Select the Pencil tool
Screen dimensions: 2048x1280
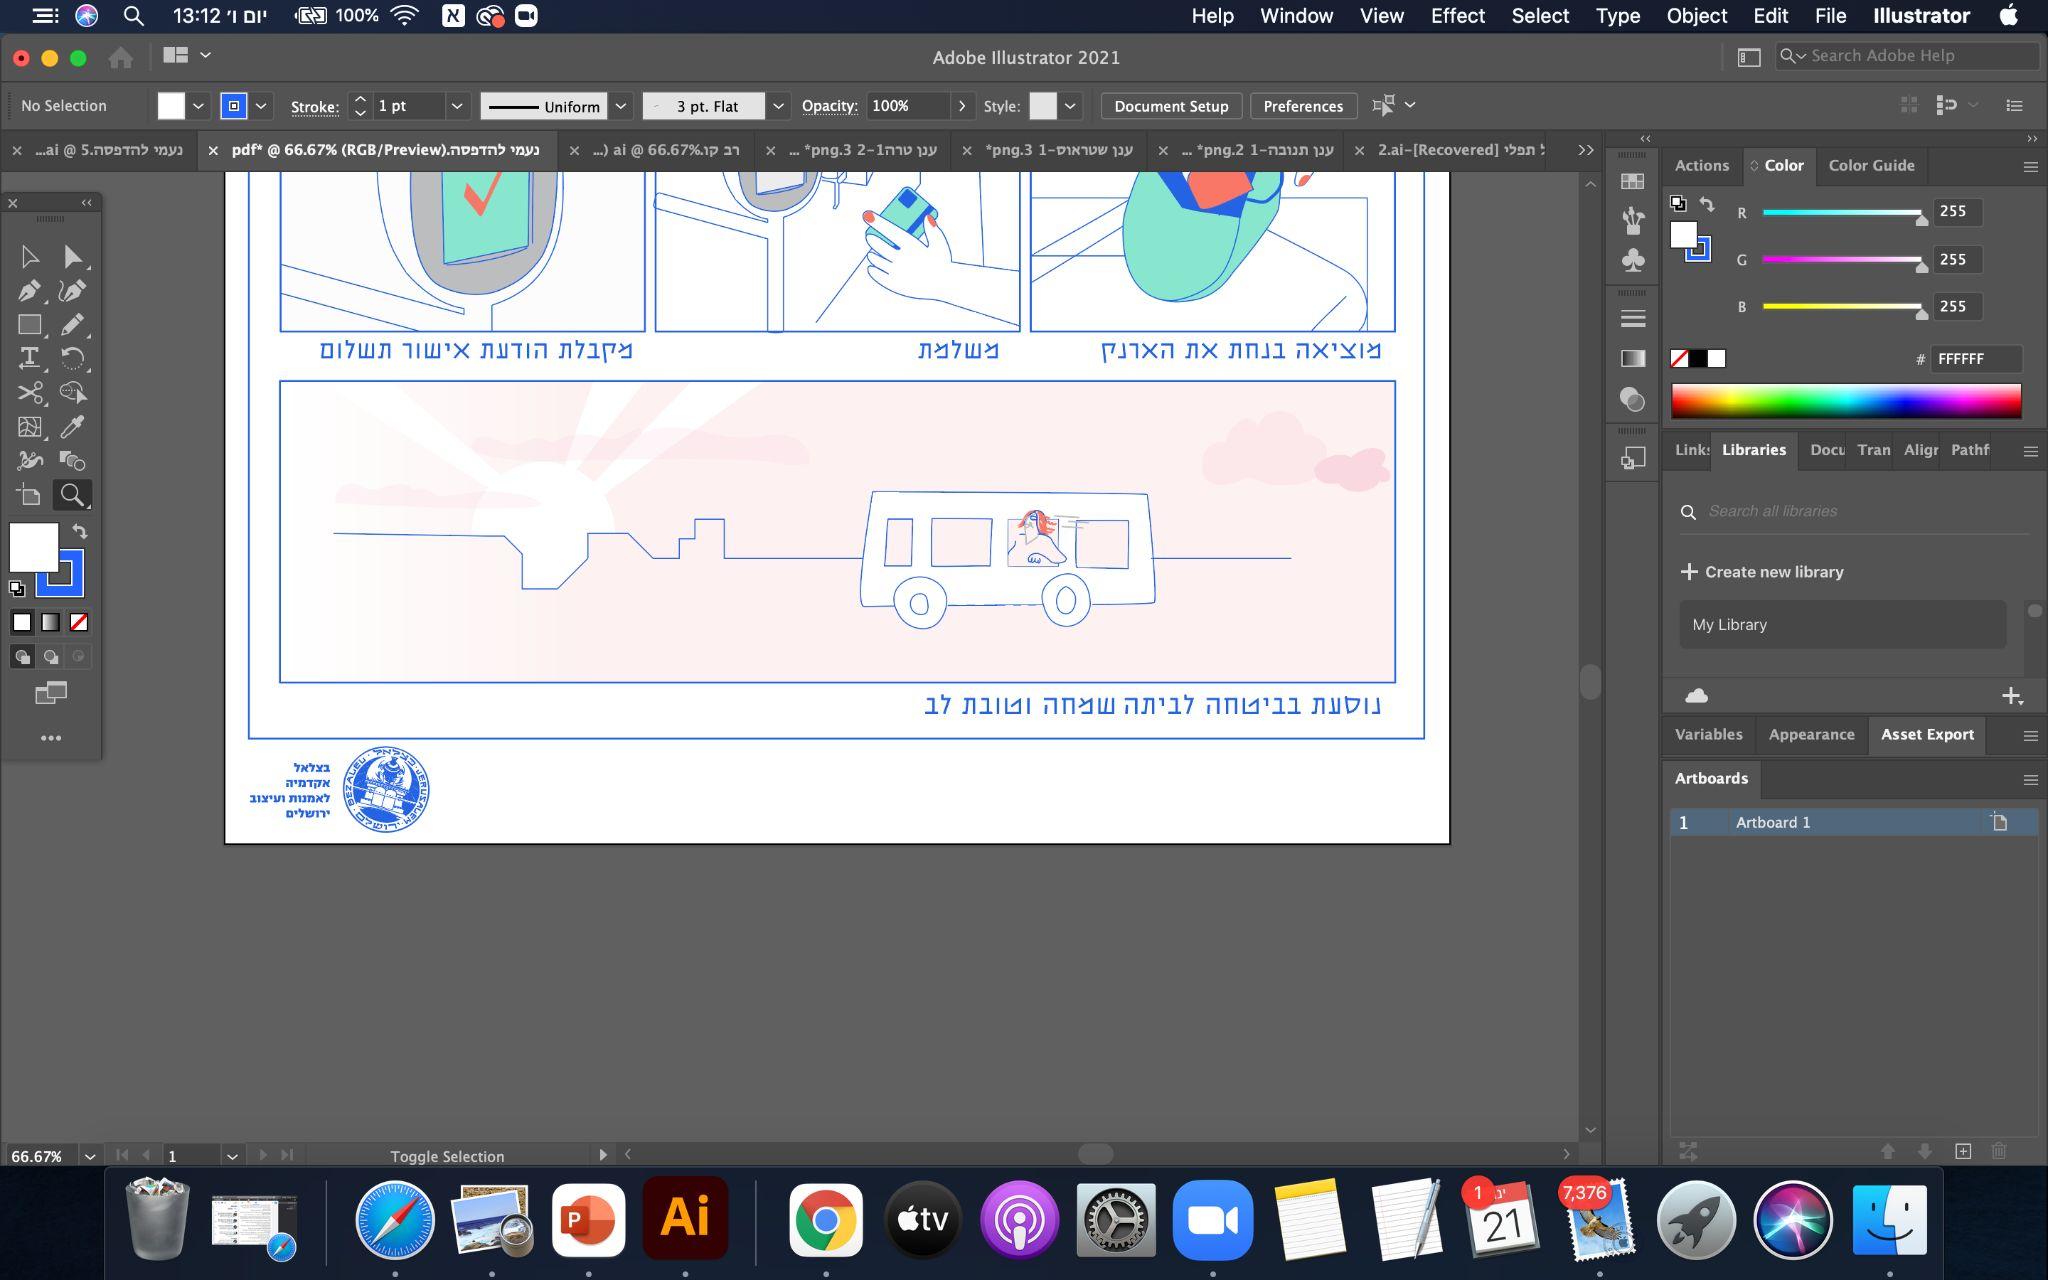(x=72, y=325)
